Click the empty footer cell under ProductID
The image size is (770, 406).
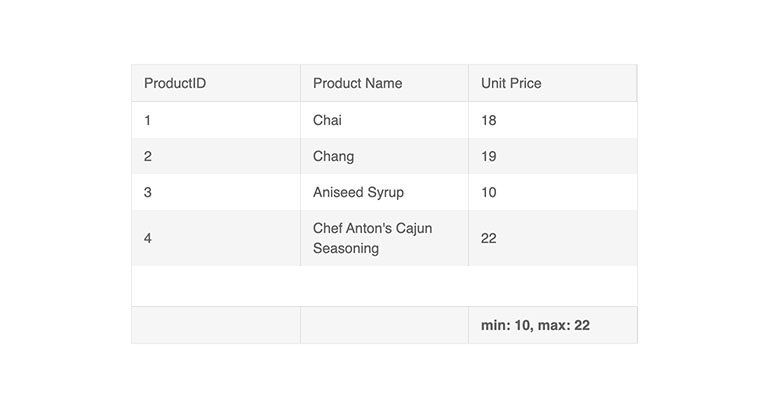pyautogui.click(x=216, y=325)
